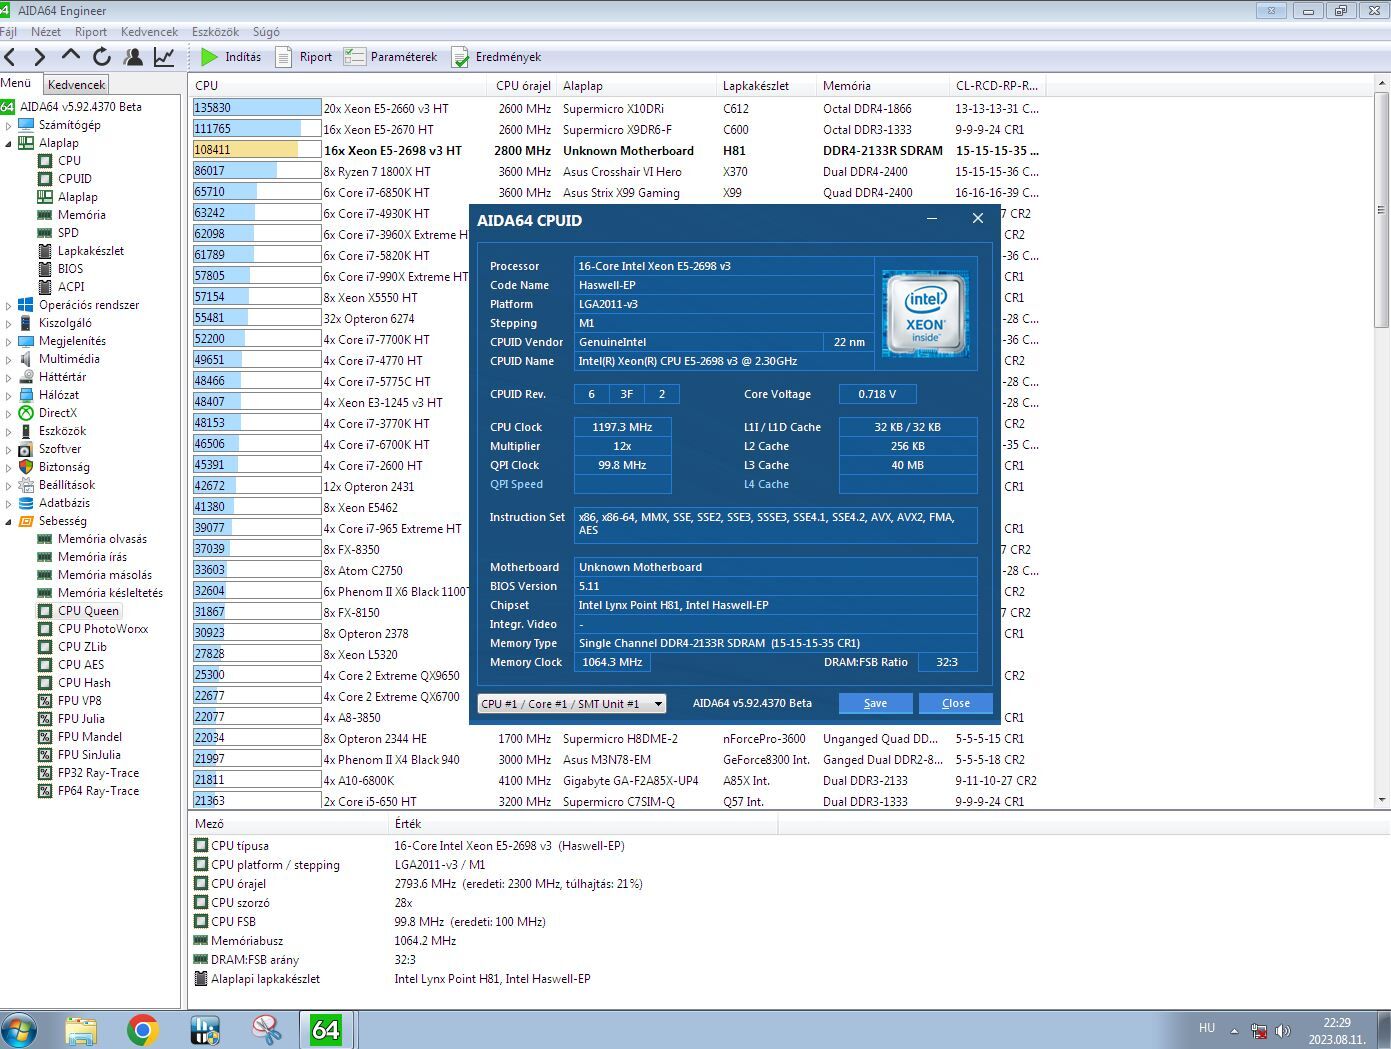Open the Súgó menu
The image size is (1391, 1049).
(x=266, y=32)
